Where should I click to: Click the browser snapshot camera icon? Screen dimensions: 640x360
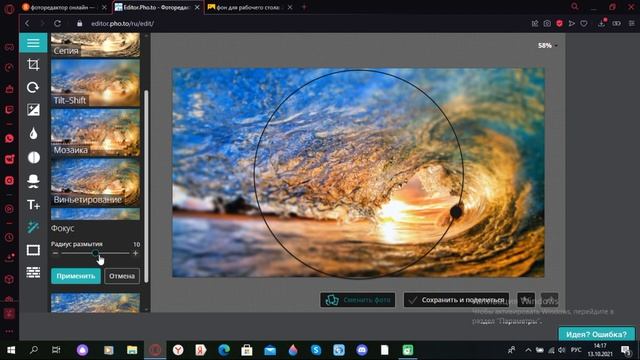click(547, 24)
